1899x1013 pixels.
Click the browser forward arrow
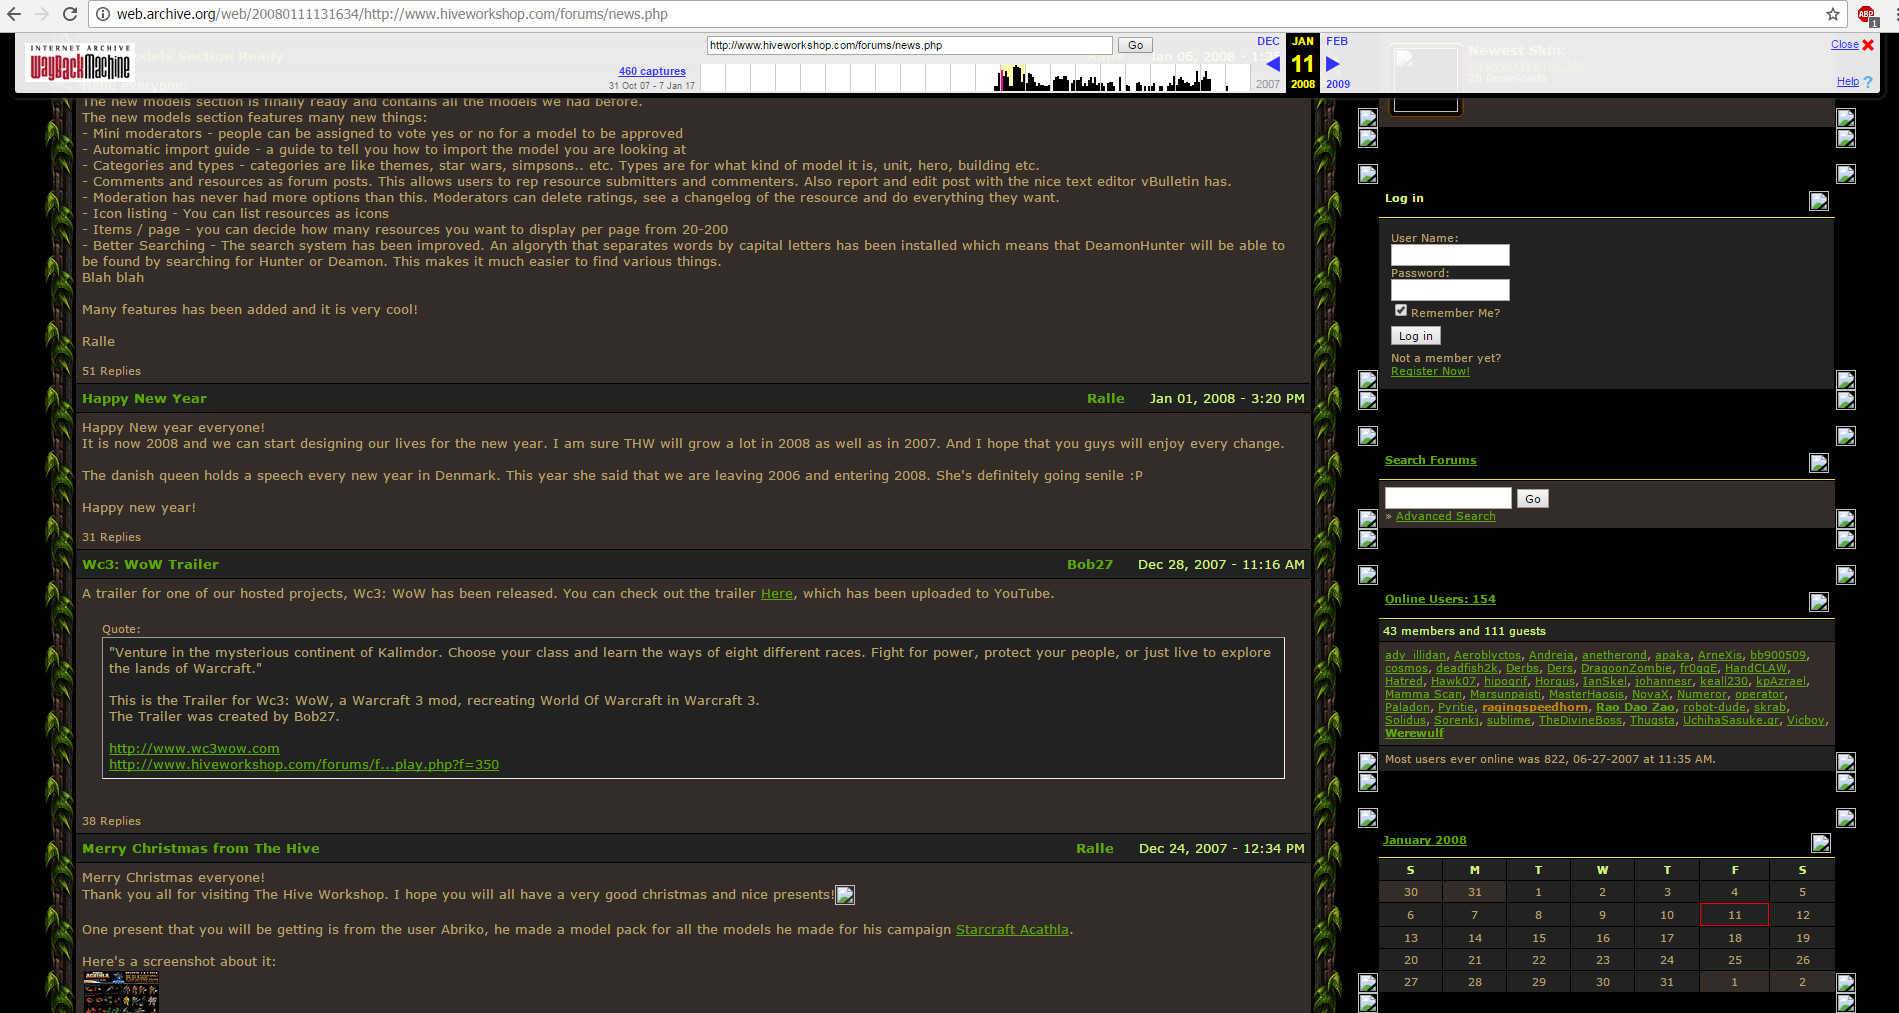click(42, 14)
